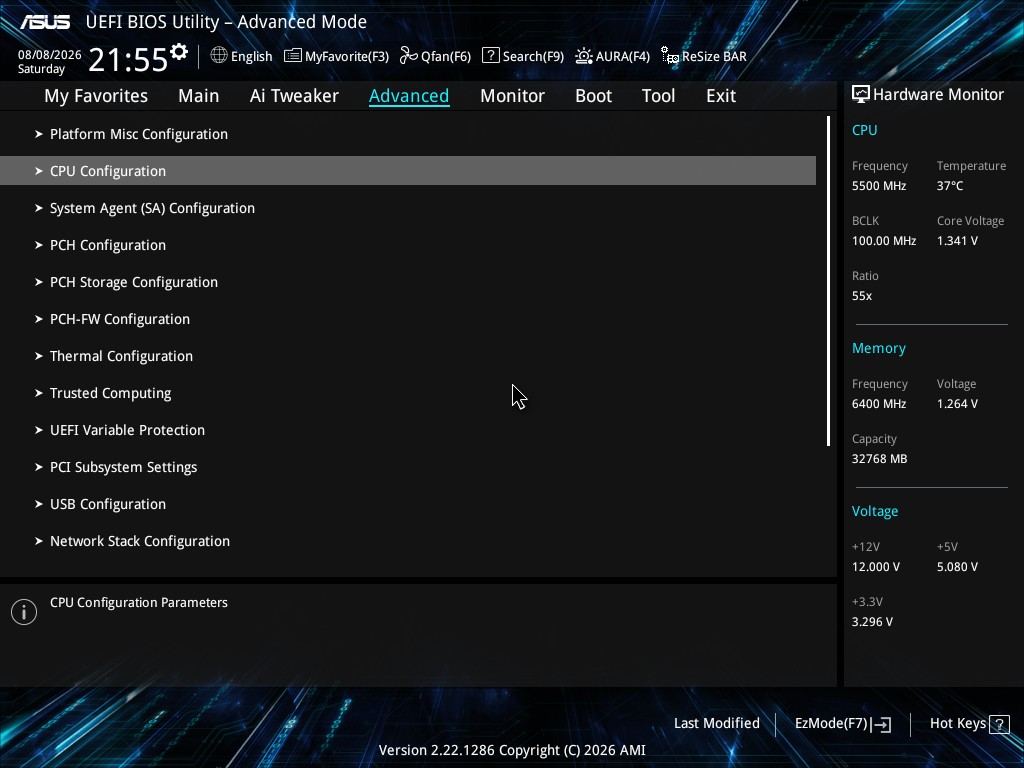
Task: Click the CPU temperature 37°C value
Action: point(950,186)
